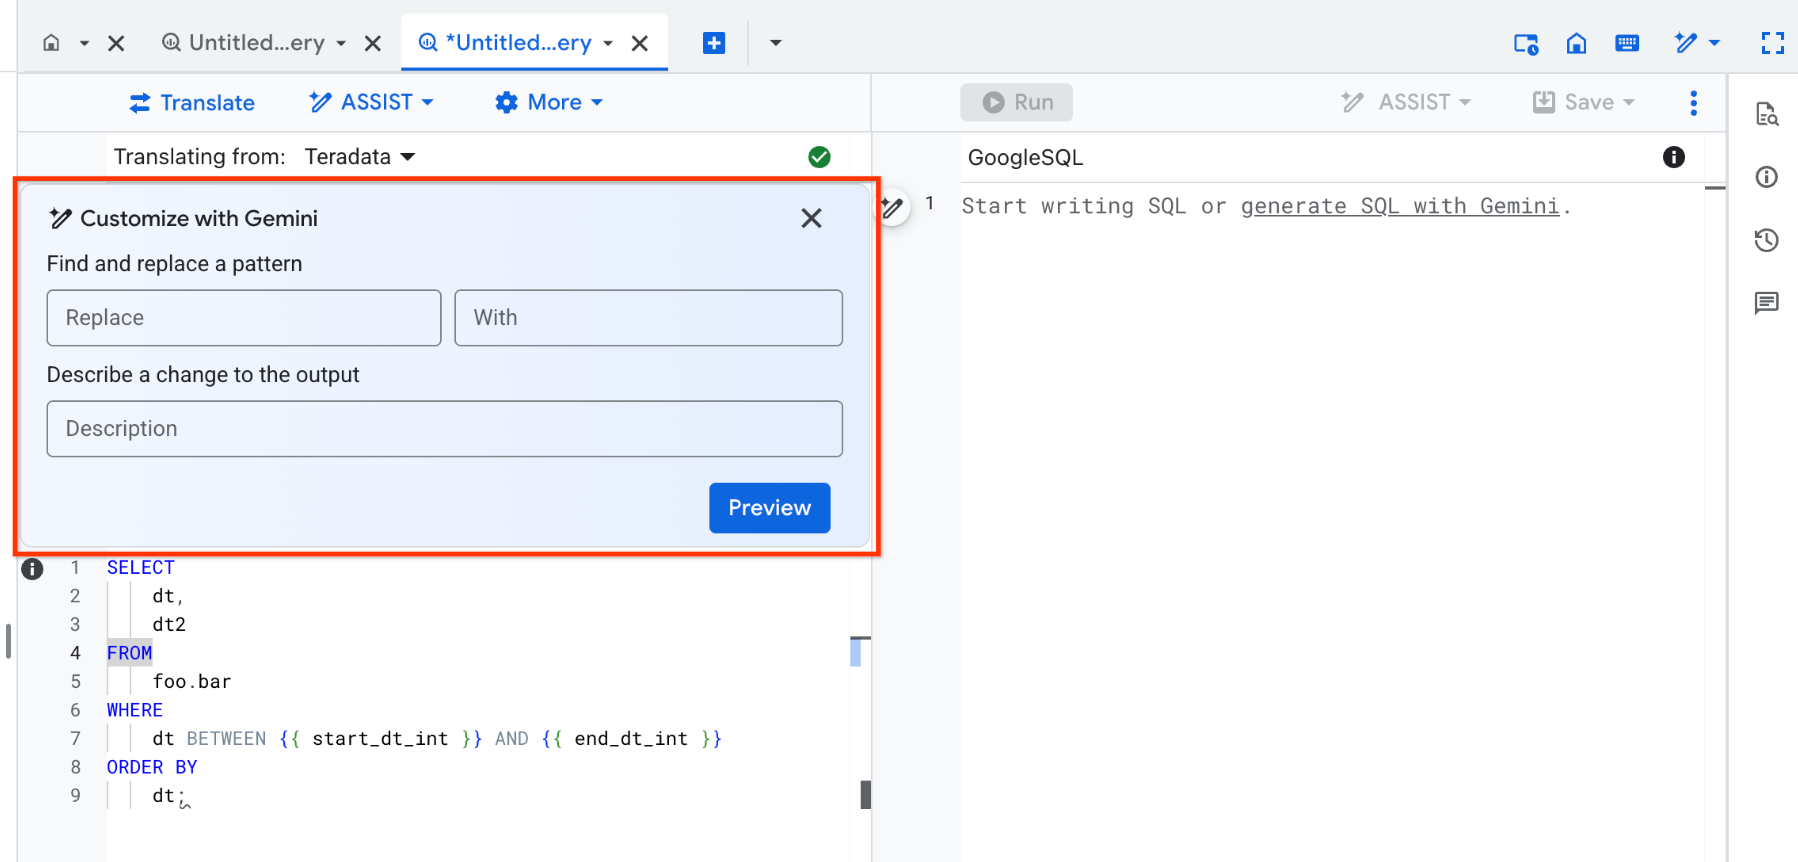Click the Gemini pencil icon beside line 1

pyautogui.click(x=892, y=208)
